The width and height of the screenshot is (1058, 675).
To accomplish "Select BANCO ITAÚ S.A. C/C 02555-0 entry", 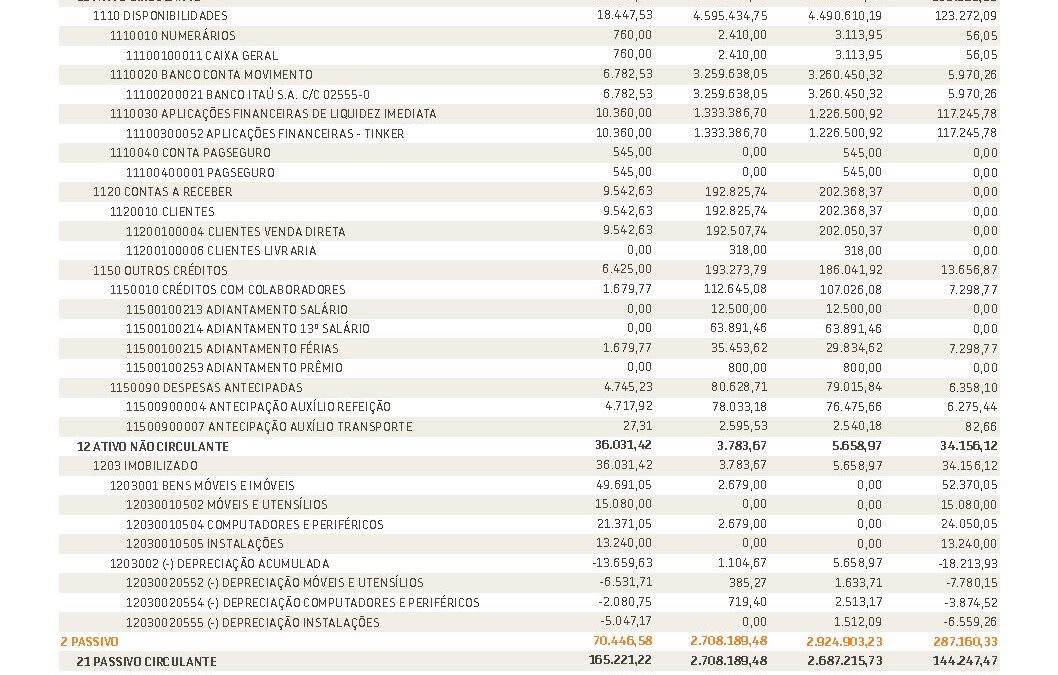I will [x=247, y=94].
